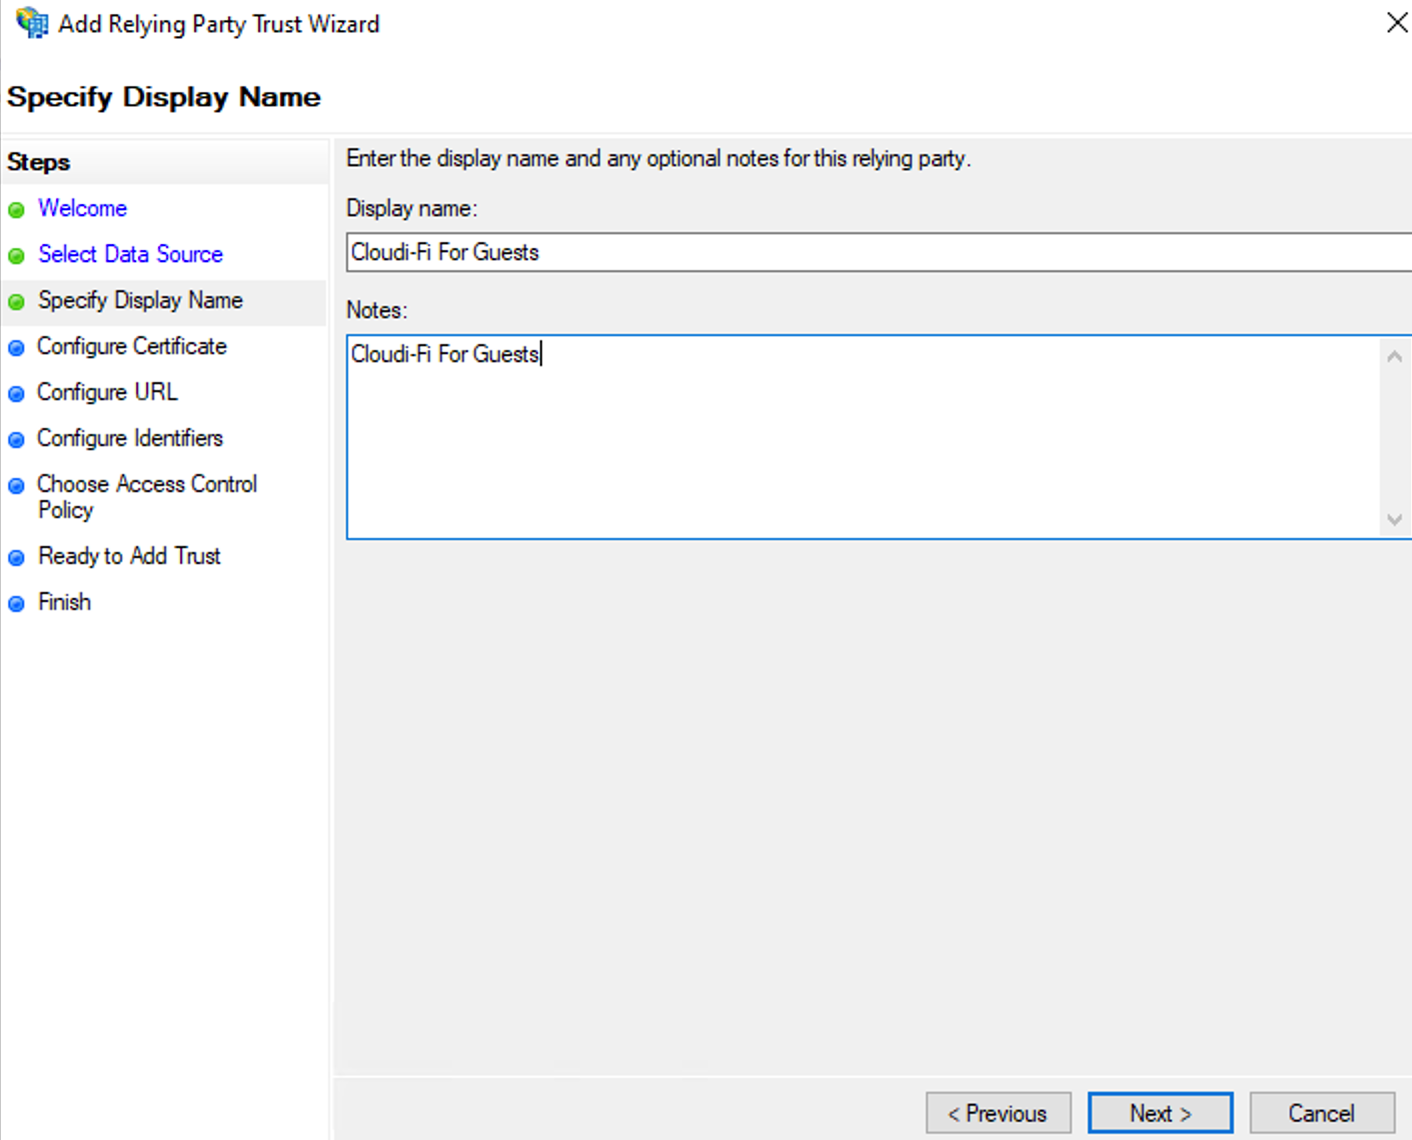Click the blue indicator next to Configure Identifiers
1412x1140 pixels.
pyautogui.click(x=17, y=439)
